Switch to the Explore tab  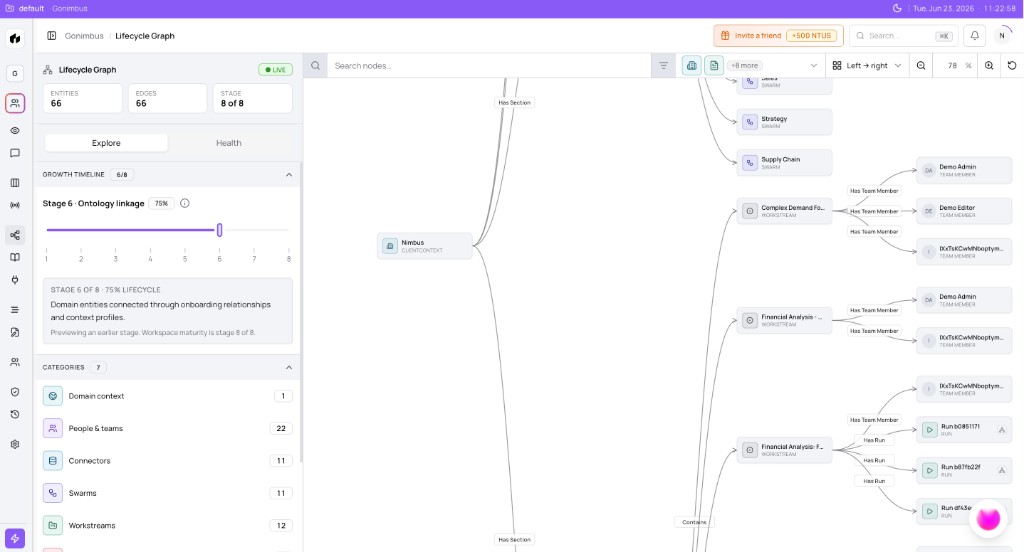point(106,143)
